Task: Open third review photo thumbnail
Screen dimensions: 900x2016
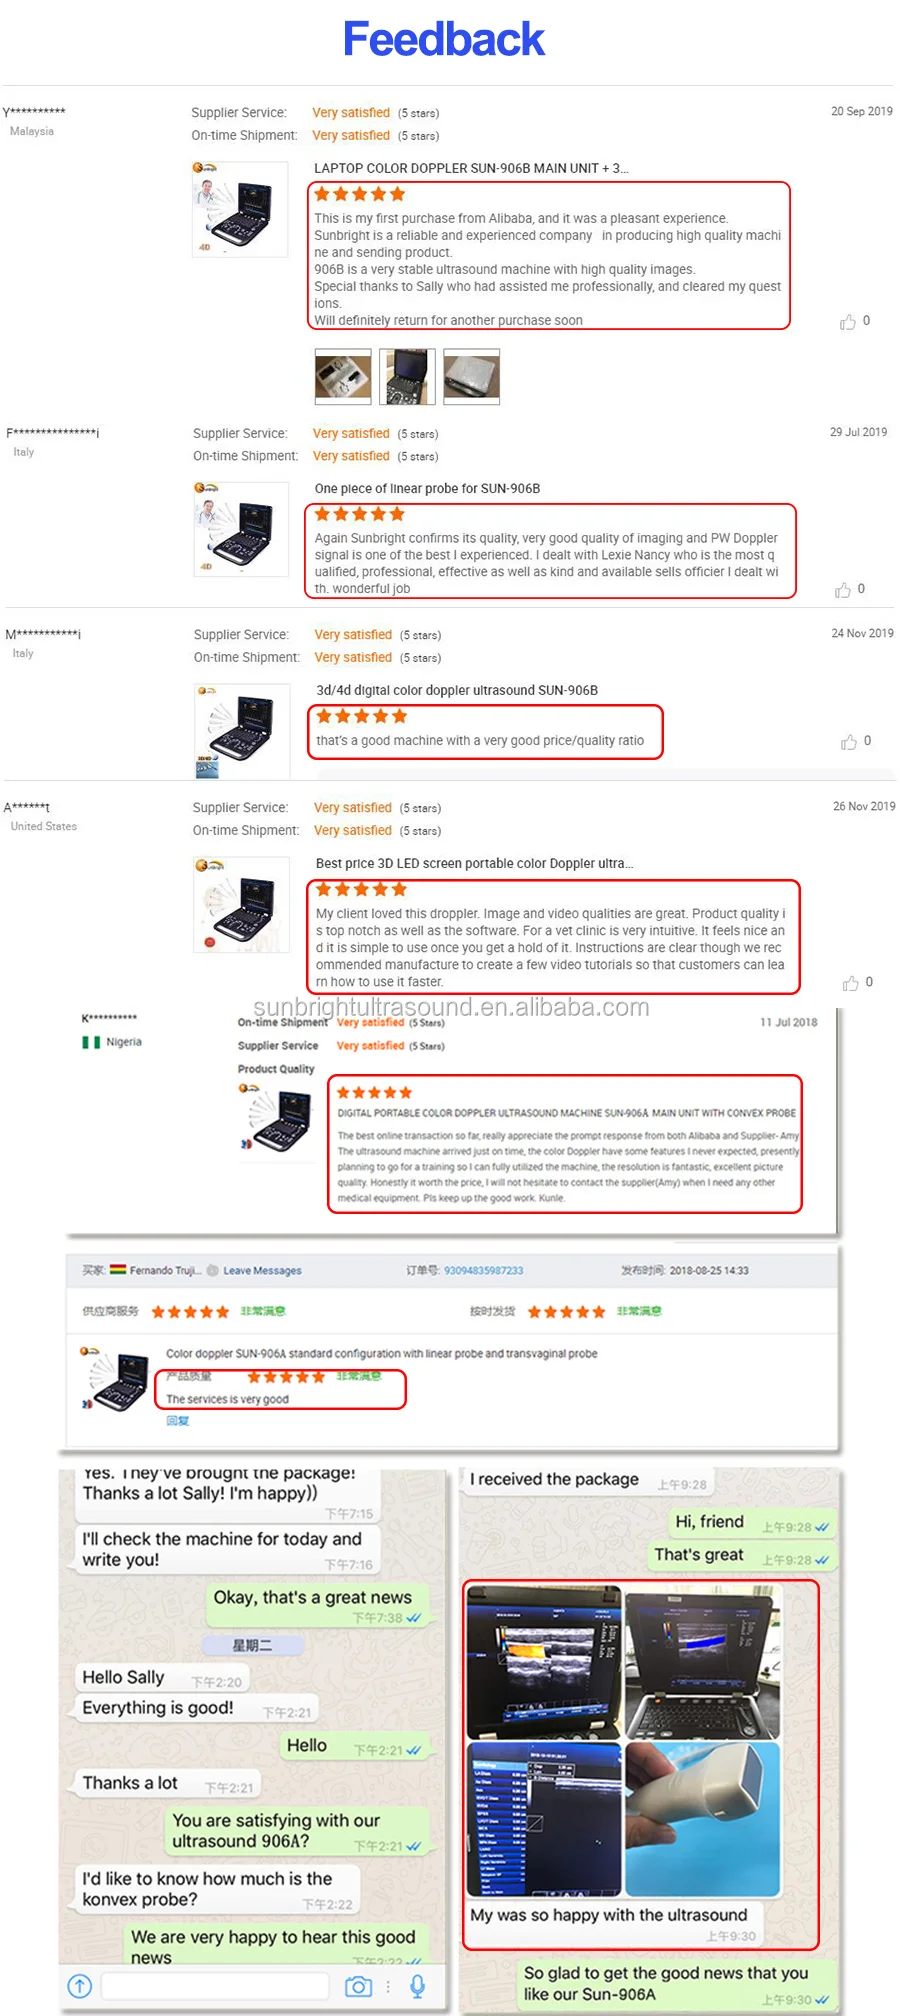Action: (471, 377)
